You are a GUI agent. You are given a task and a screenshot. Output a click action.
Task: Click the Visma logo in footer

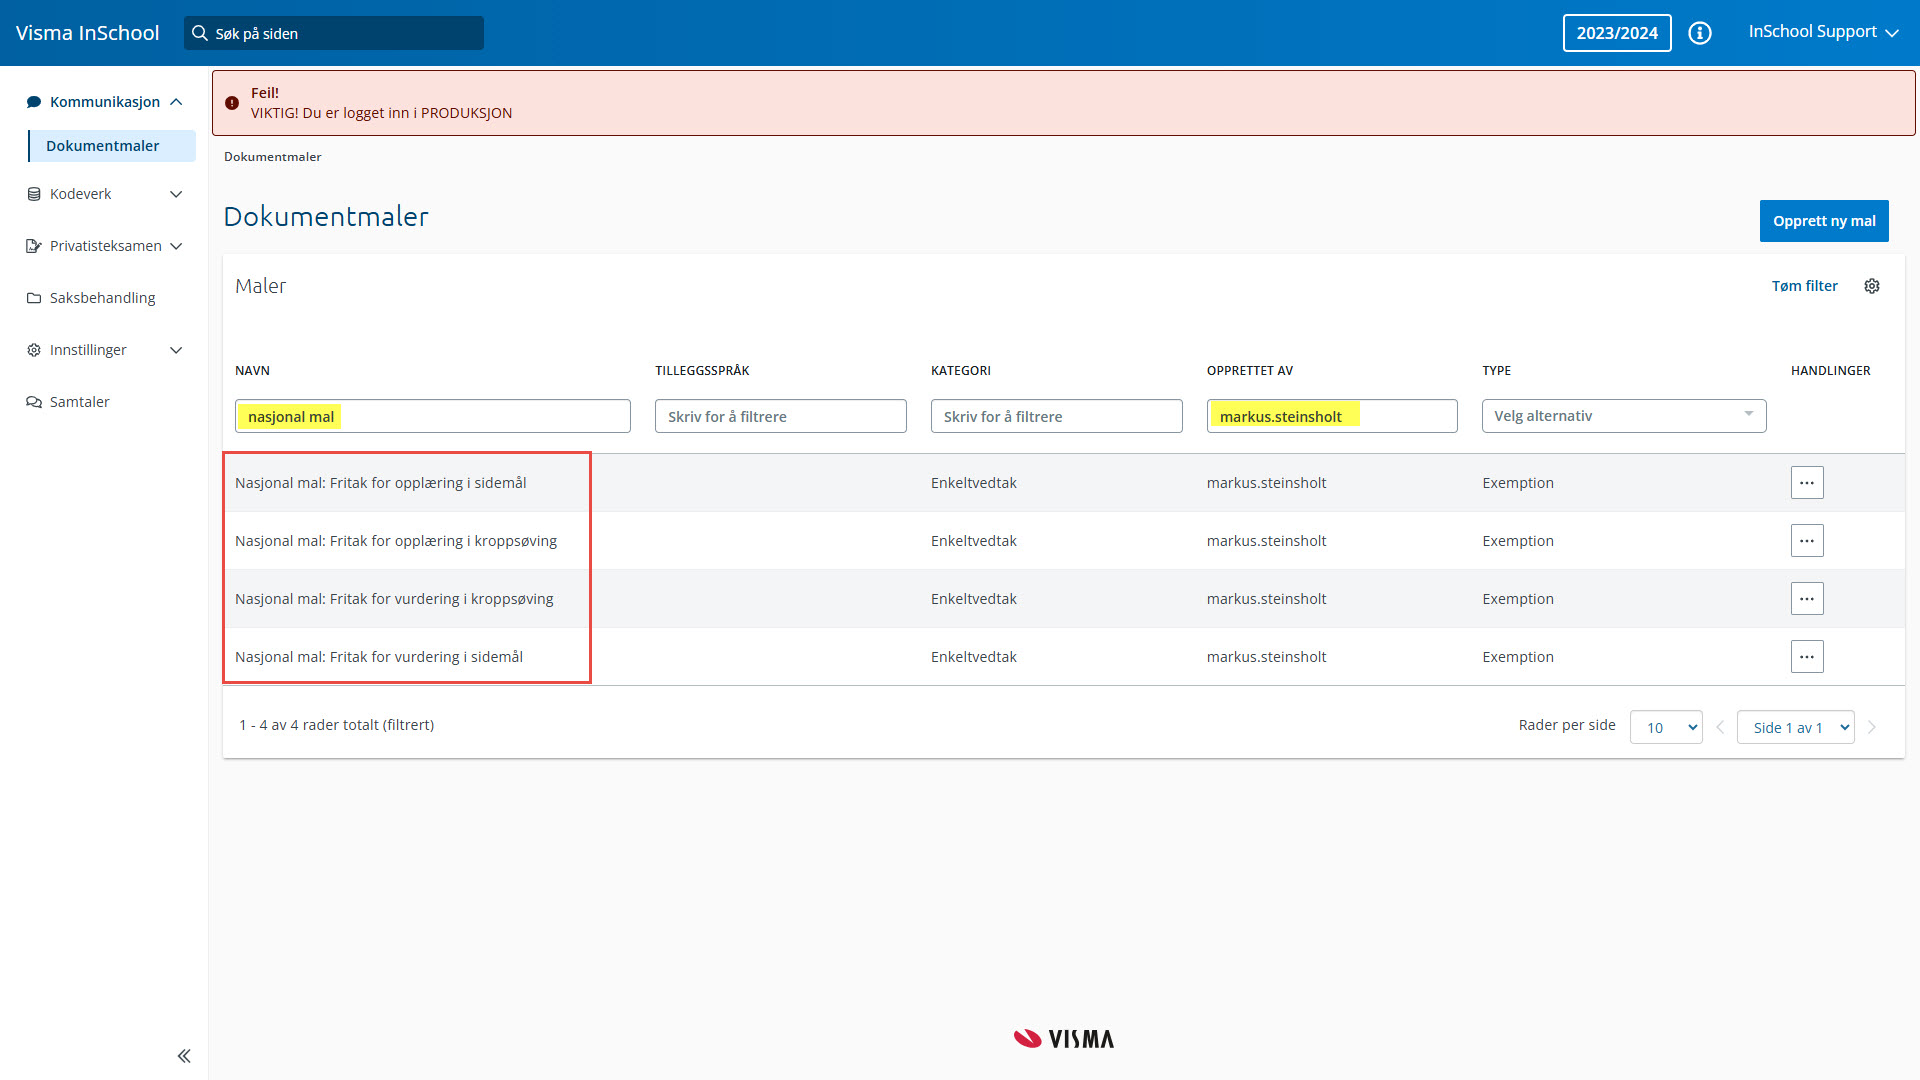(1064, 1039)
